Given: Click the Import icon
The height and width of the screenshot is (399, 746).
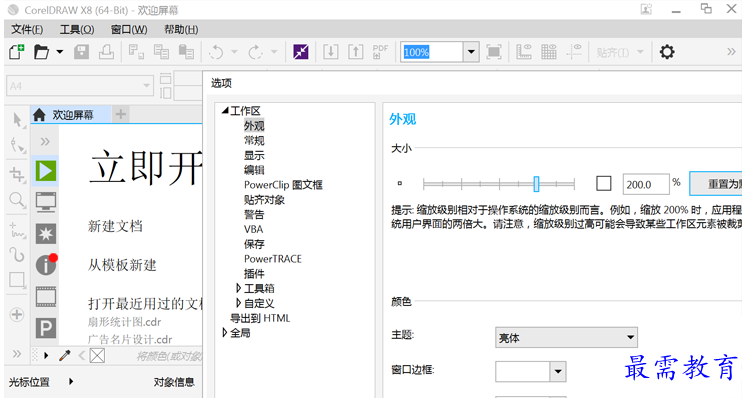Looking at the screenshot, I should click(331, 52).
